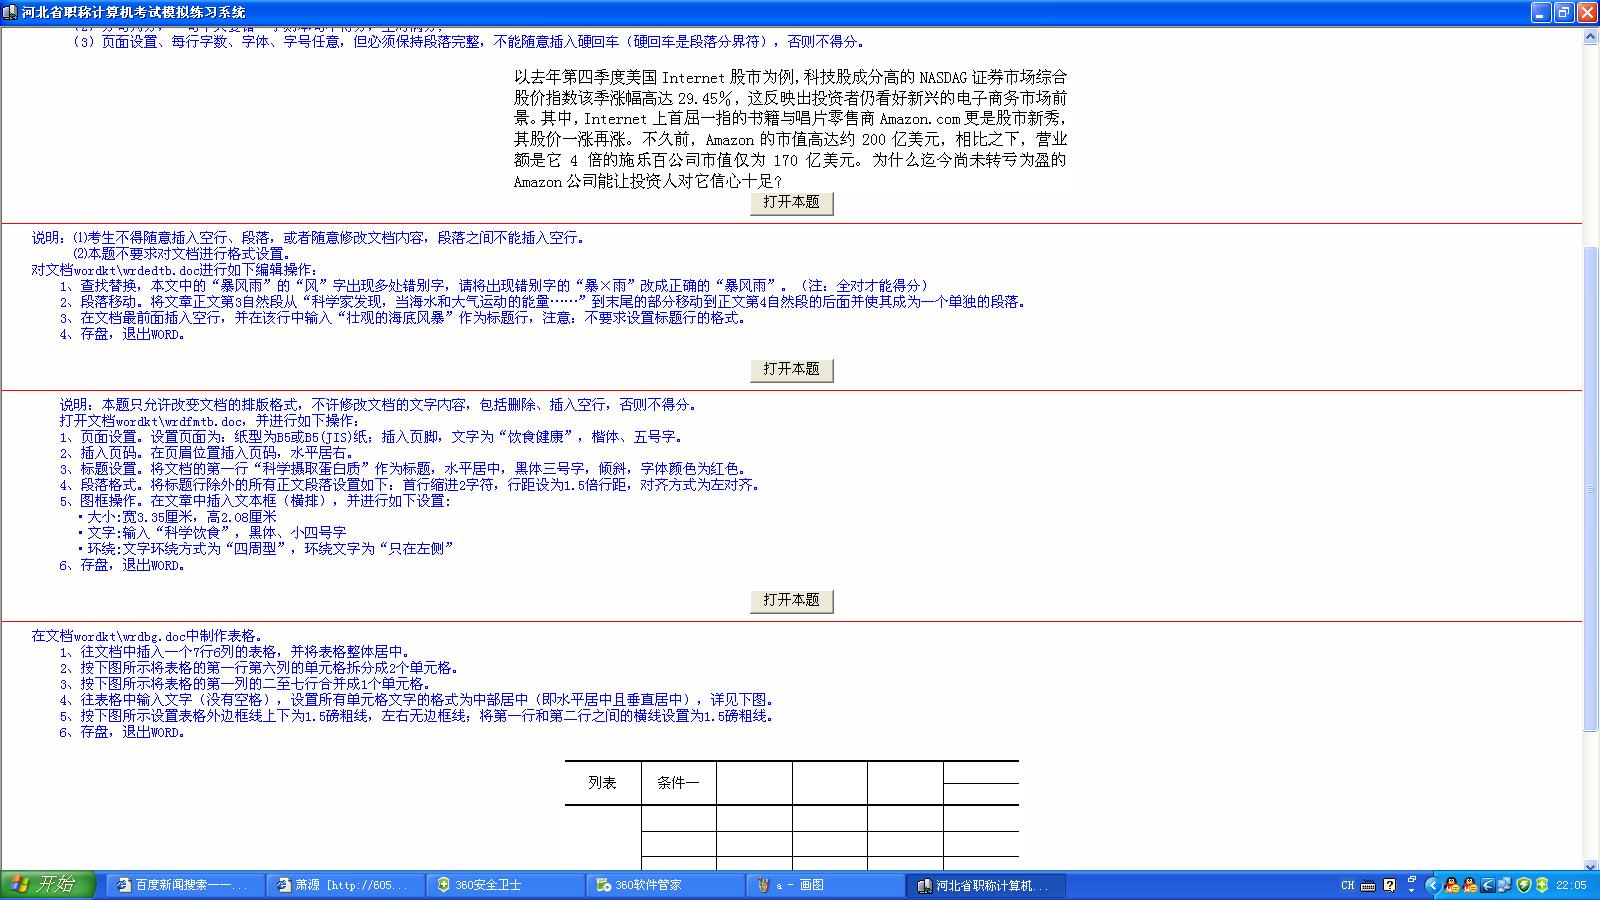
Task: Click the bottom 打开本题 button
Action: coord(791,601)
